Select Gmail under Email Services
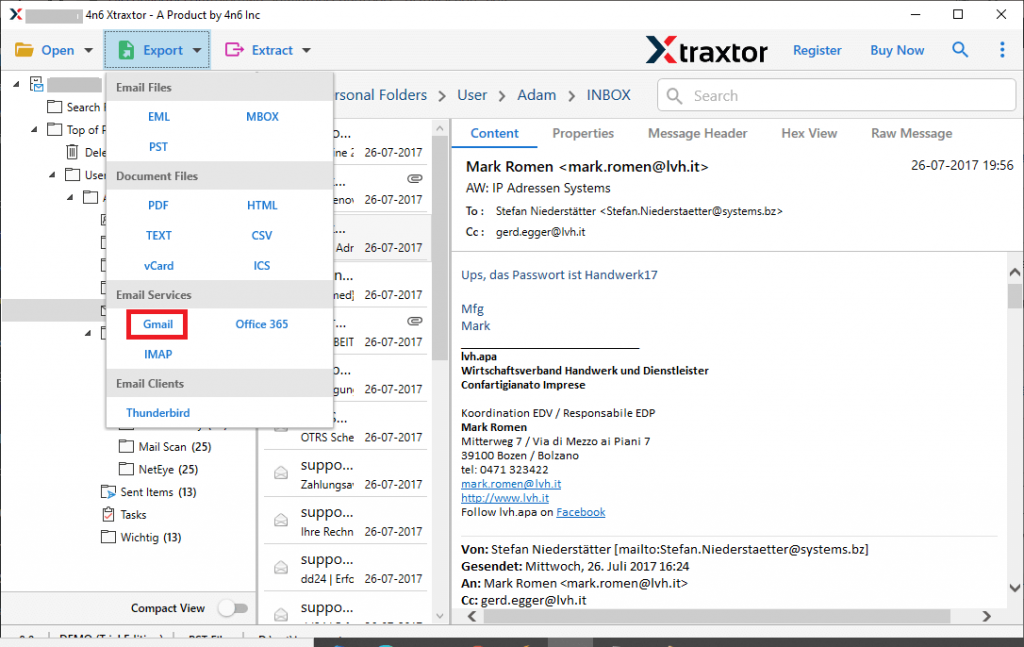Screen dimensions: 1024x647 pyautogui.click(x=158, y=325)
